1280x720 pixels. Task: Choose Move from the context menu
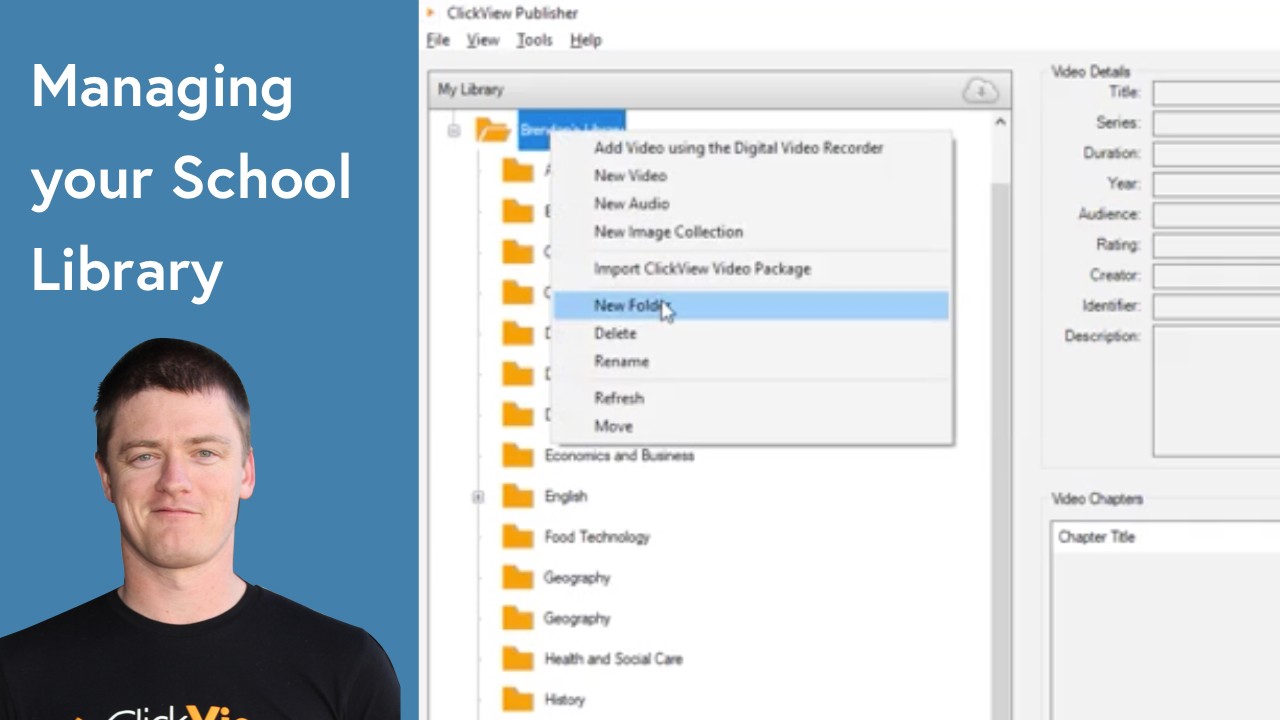(x=751, y=426)
